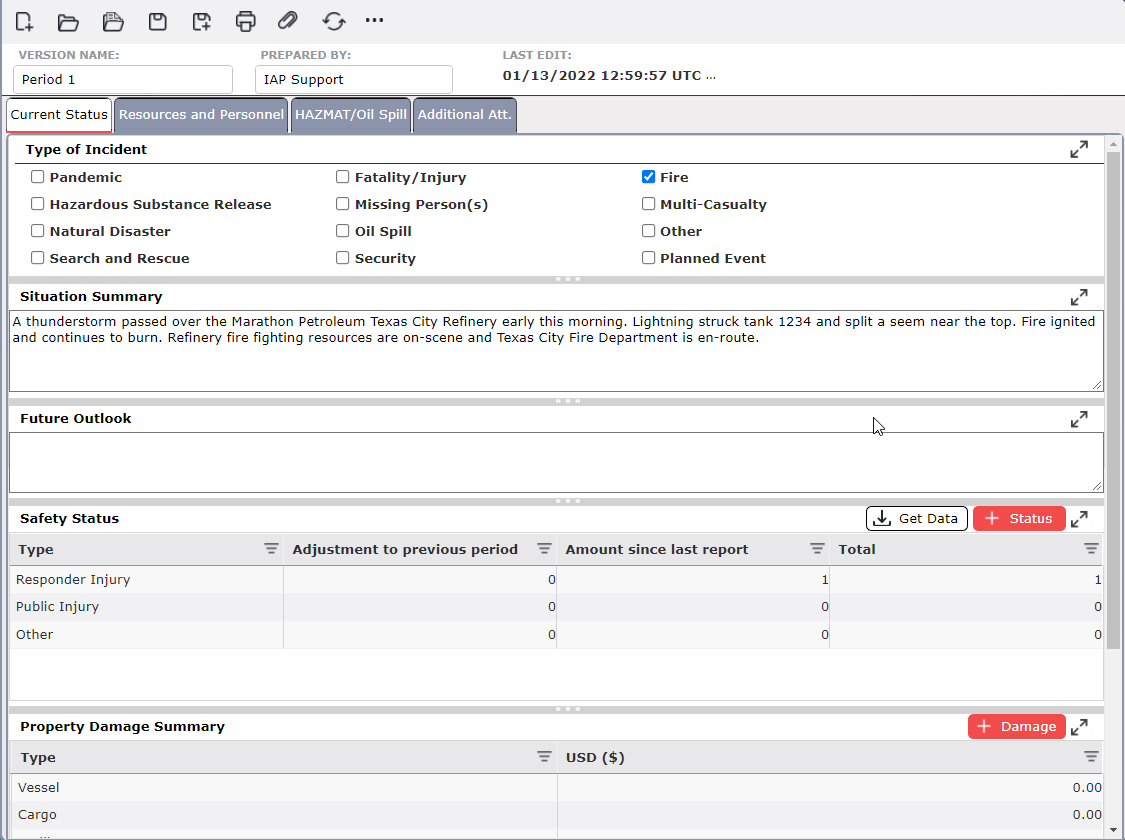Check the Oil Spill incident type
The image size is (1125, 840).
(342, 230)
